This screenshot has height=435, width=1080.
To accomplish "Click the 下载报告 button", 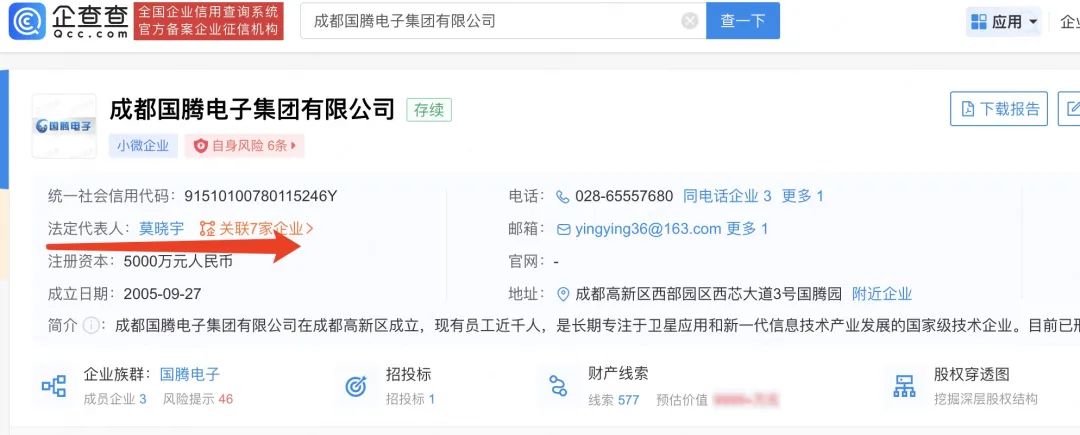I will (x=999, y=109).
